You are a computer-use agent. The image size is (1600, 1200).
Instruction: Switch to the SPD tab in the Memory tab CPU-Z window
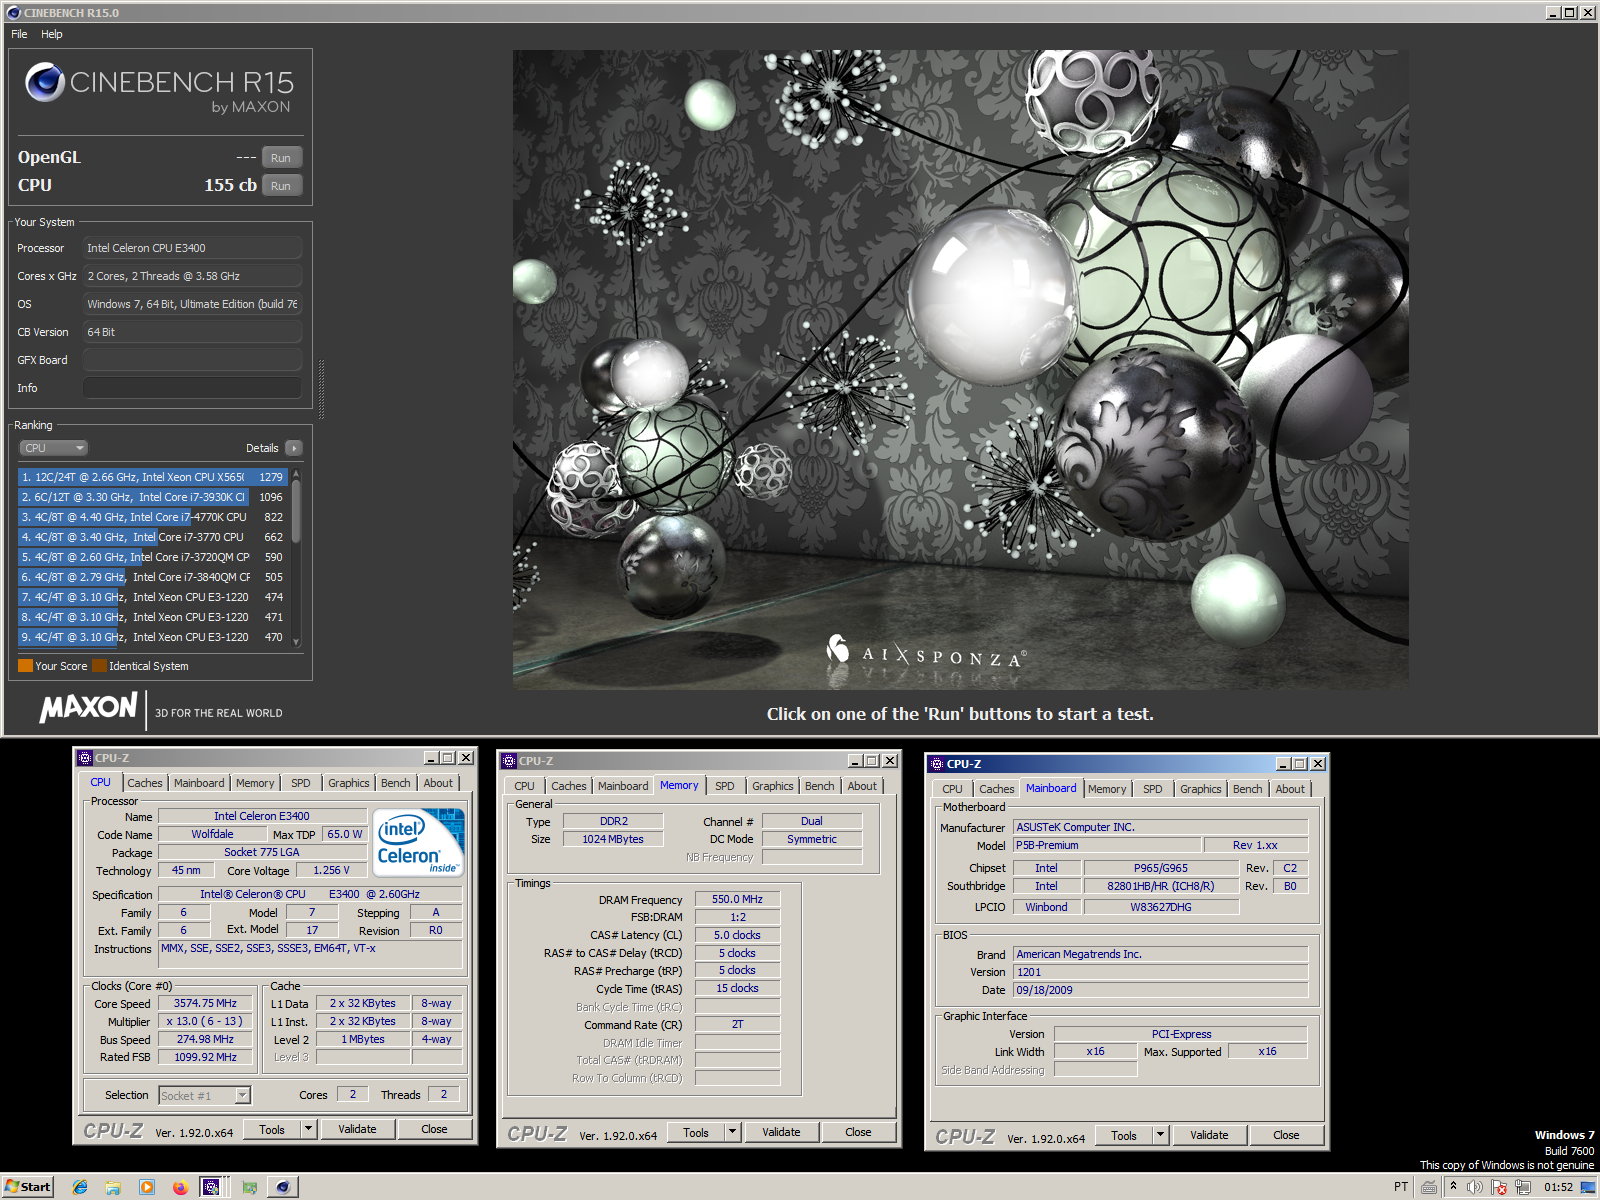(725, 786)
